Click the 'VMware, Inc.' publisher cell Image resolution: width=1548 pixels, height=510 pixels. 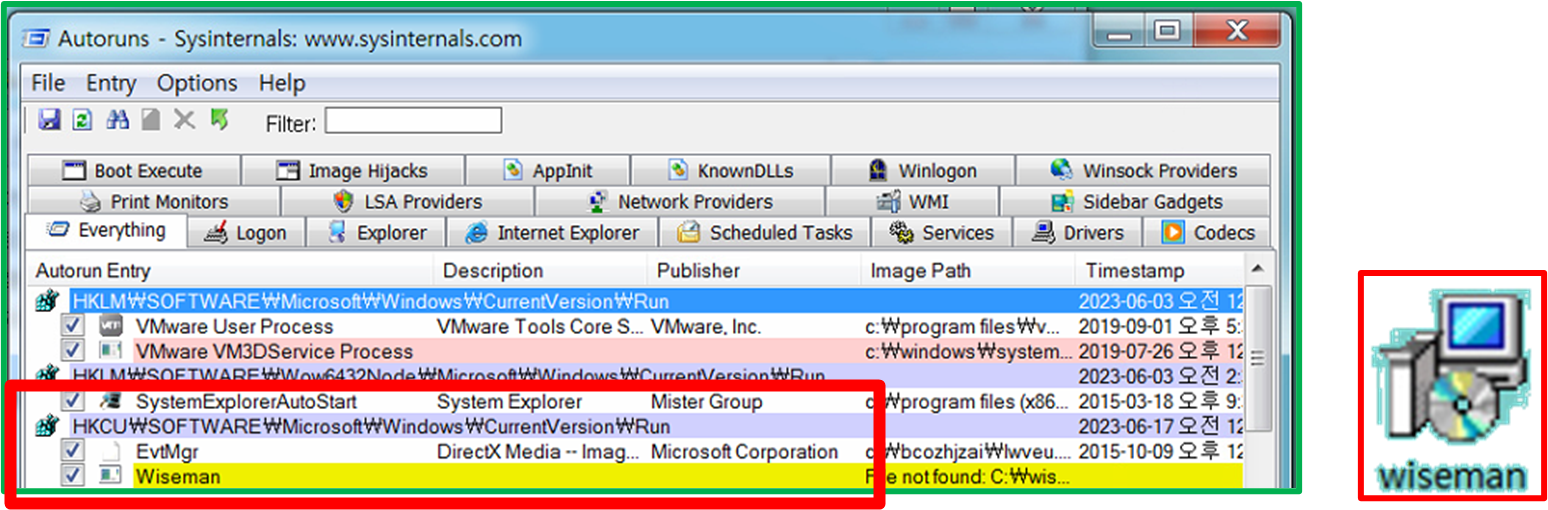[x=706, y=326]
